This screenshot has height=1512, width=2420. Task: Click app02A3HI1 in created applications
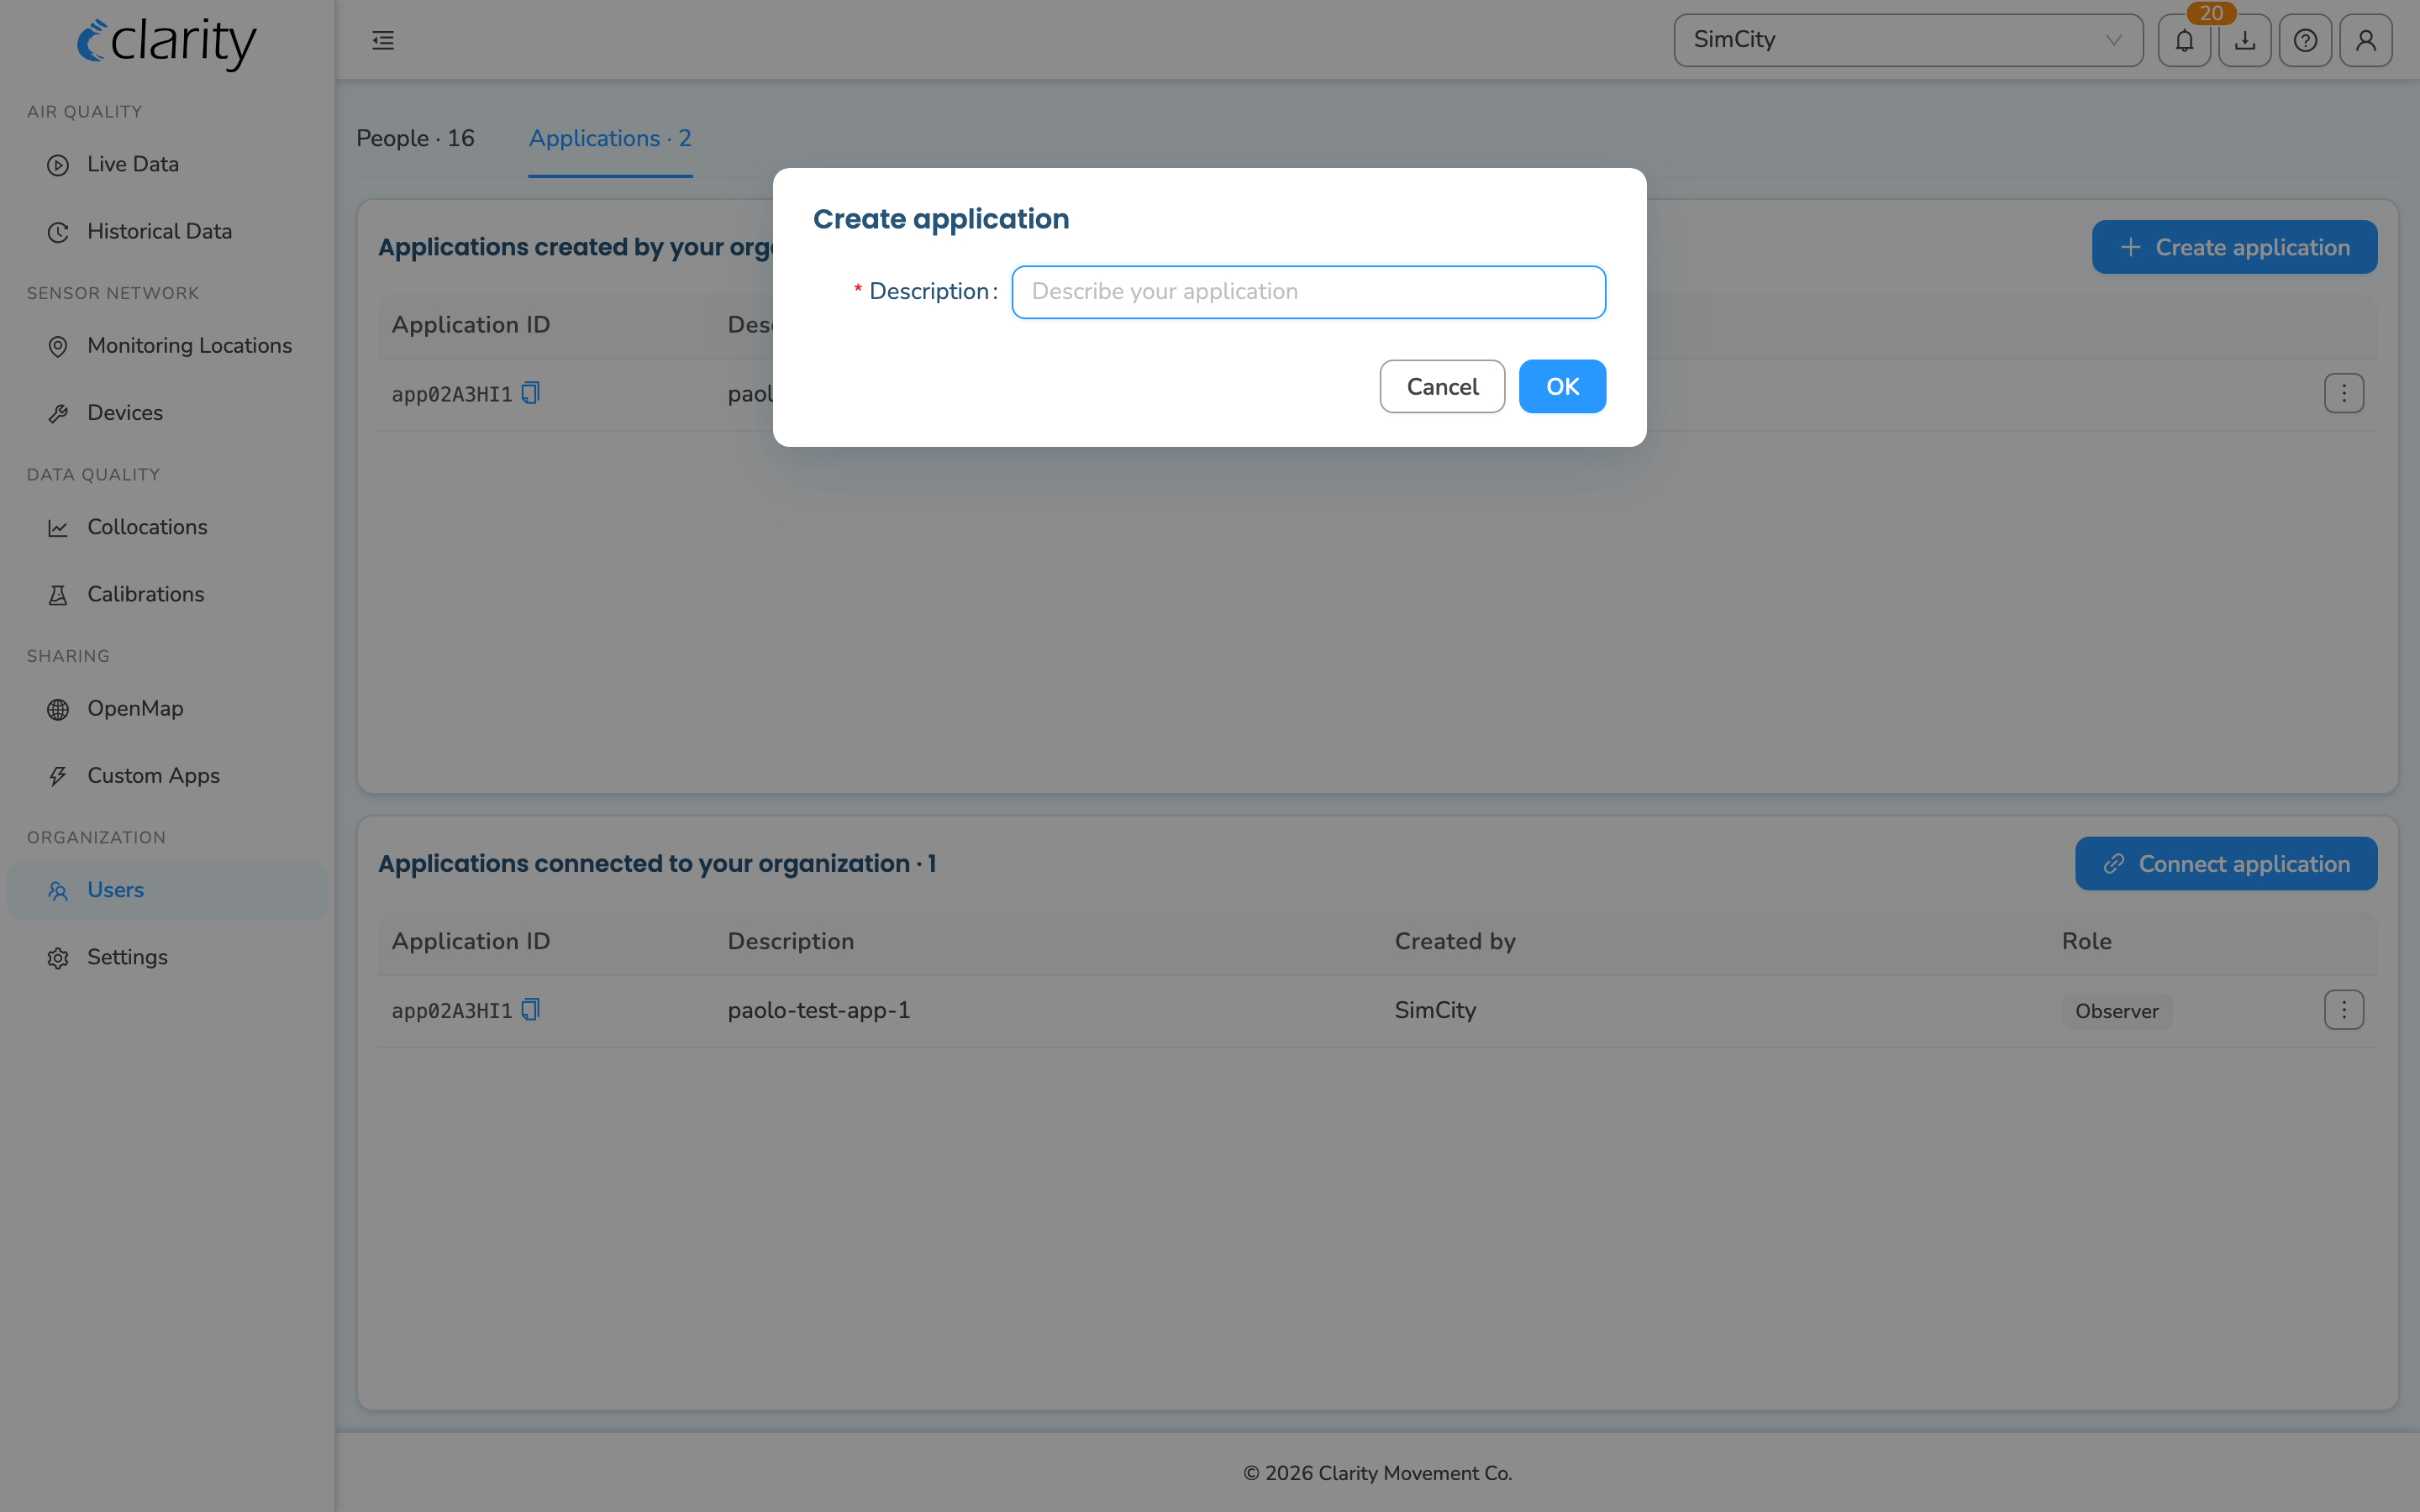[x=452, y=394]
